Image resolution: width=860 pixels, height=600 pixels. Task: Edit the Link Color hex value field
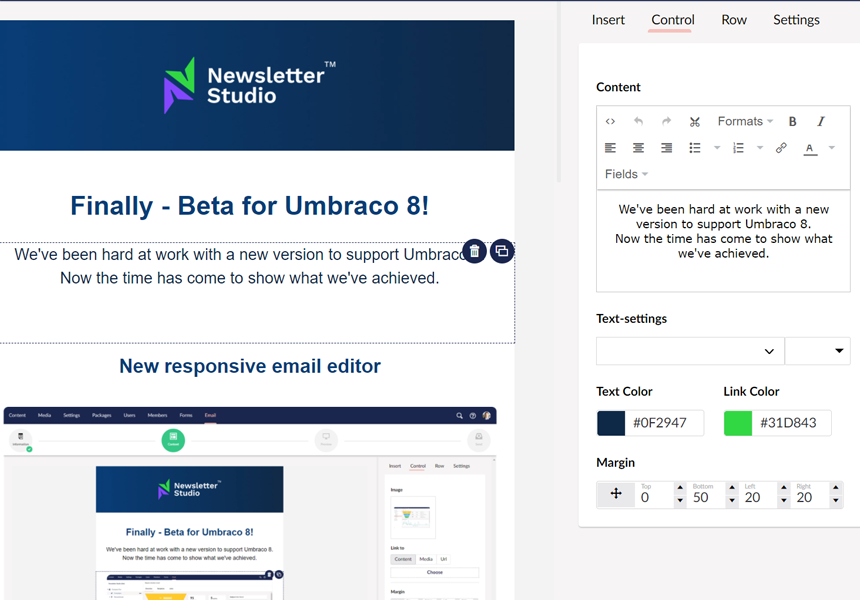point(791,423)
